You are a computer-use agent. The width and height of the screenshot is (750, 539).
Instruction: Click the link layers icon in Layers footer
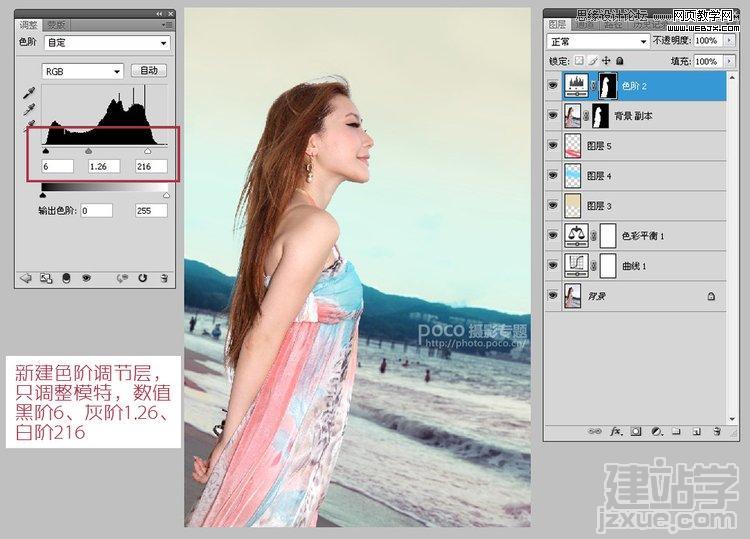[x=595, y=431]
